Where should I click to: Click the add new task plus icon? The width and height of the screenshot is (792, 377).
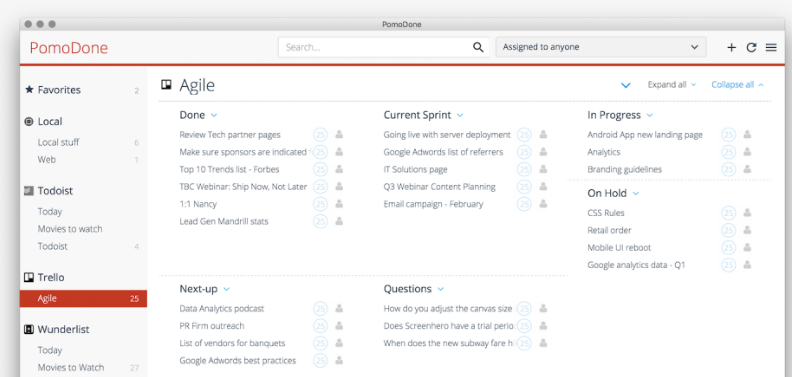731,48
